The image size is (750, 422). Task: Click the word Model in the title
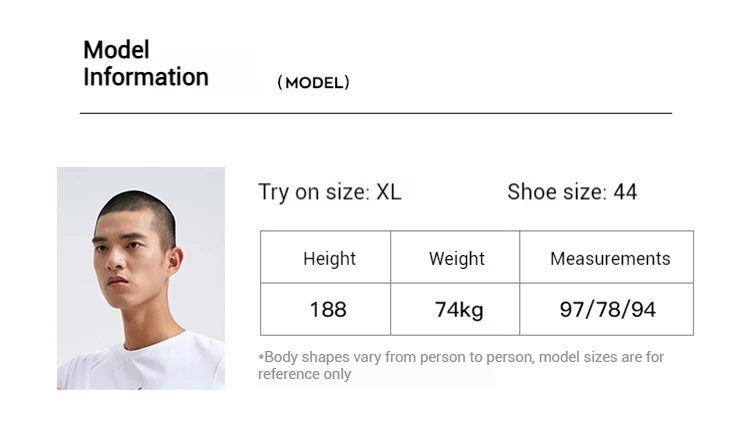pyautogui.click(x=116, y=50)
